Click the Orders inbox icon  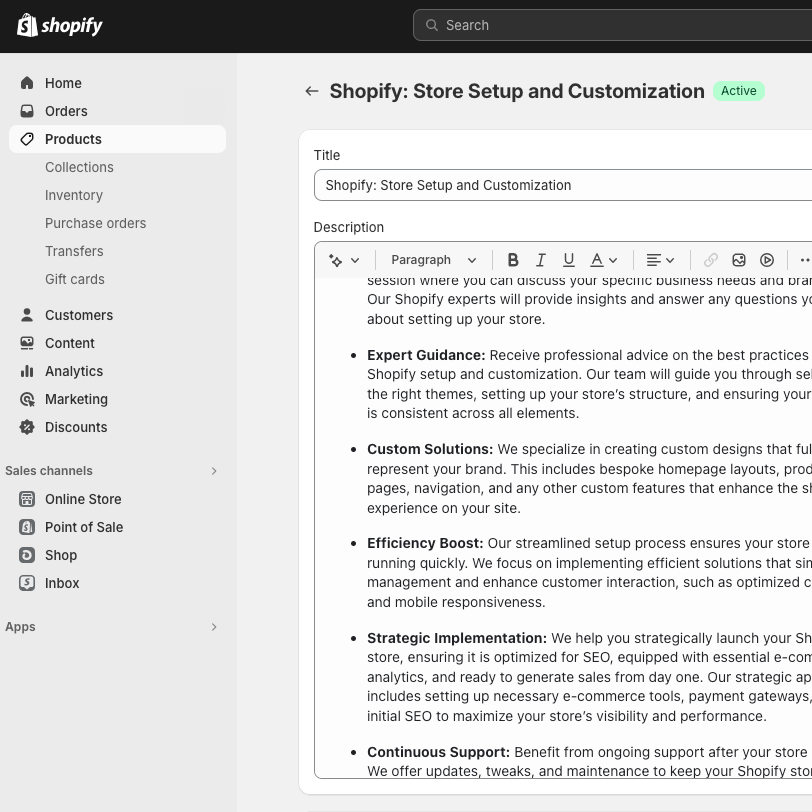click(x=27, y=111)
